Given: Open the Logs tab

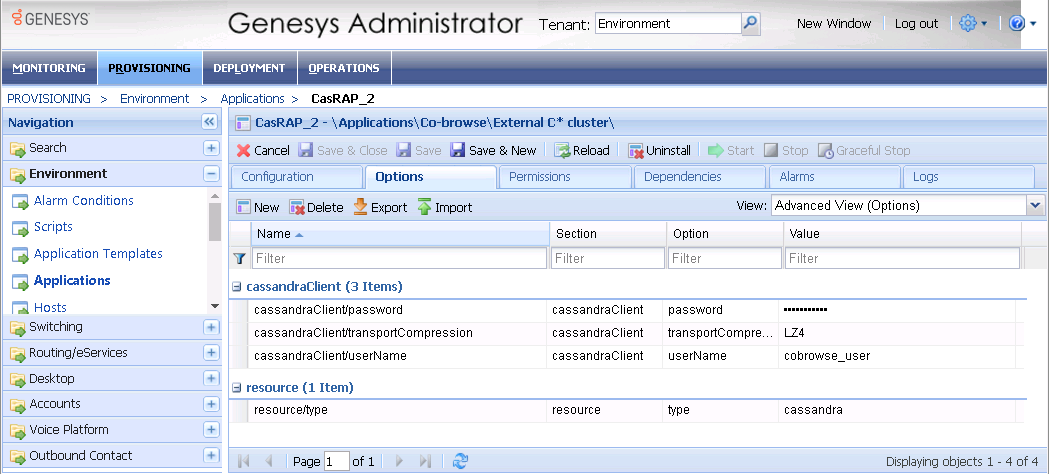Looking at the screenshot, I should 968,177.
